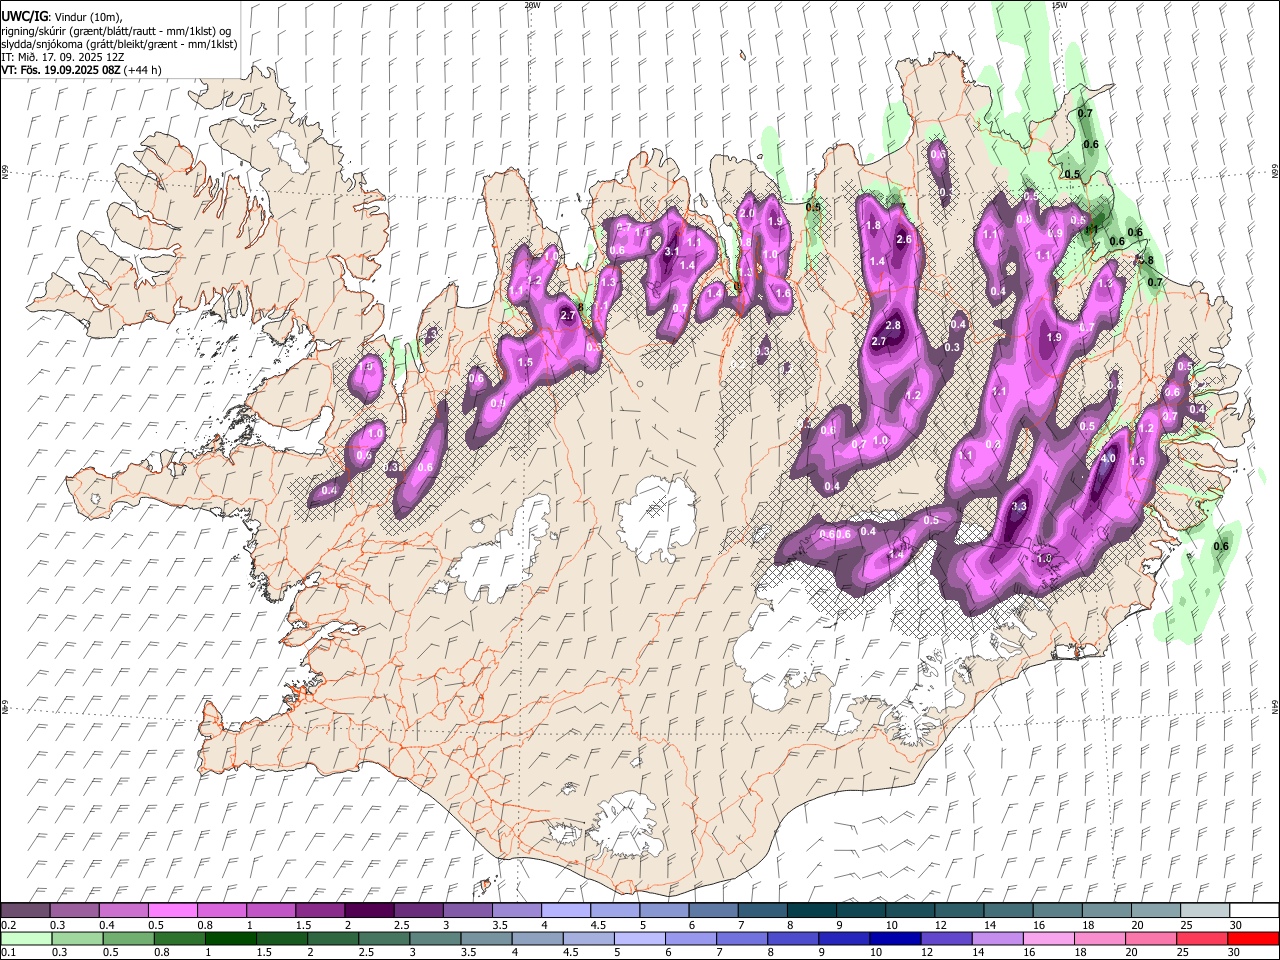The image size is (1280, 960).
Task: Click the "20W" longitude label at map top
Action: 532,5
